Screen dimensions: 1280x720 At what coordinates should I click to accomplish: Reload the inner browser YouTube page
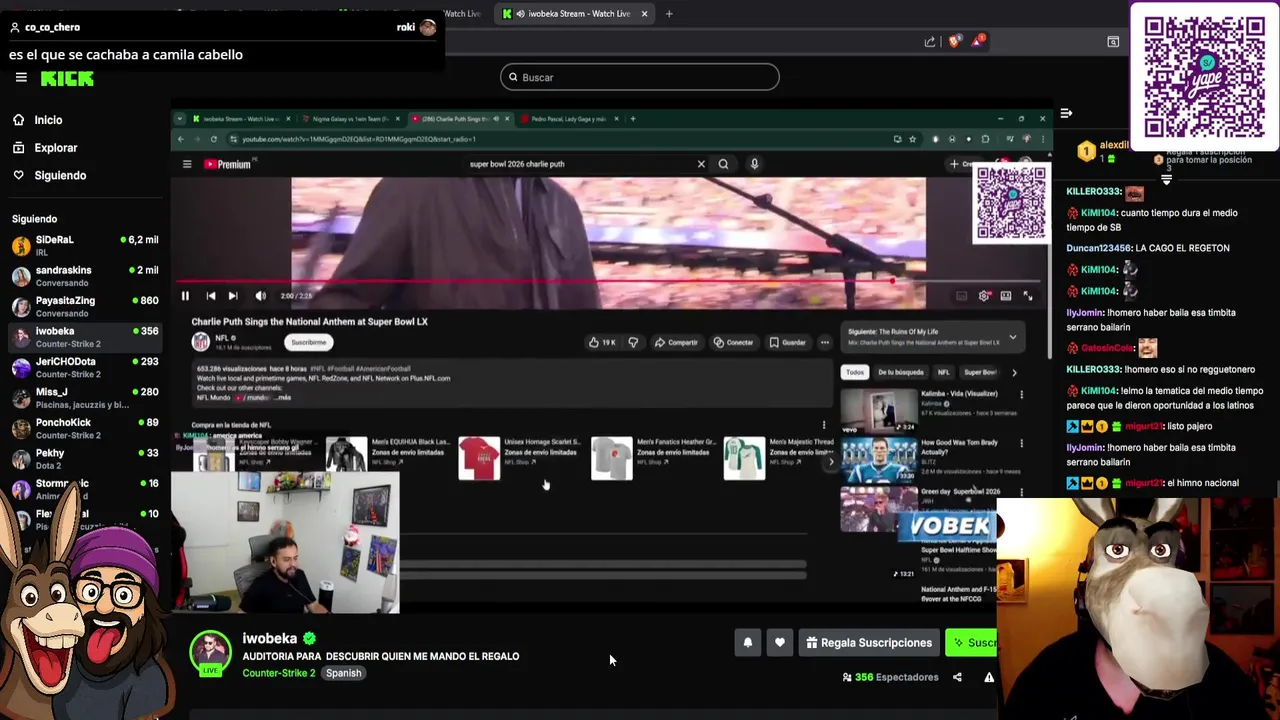[213, 139]
